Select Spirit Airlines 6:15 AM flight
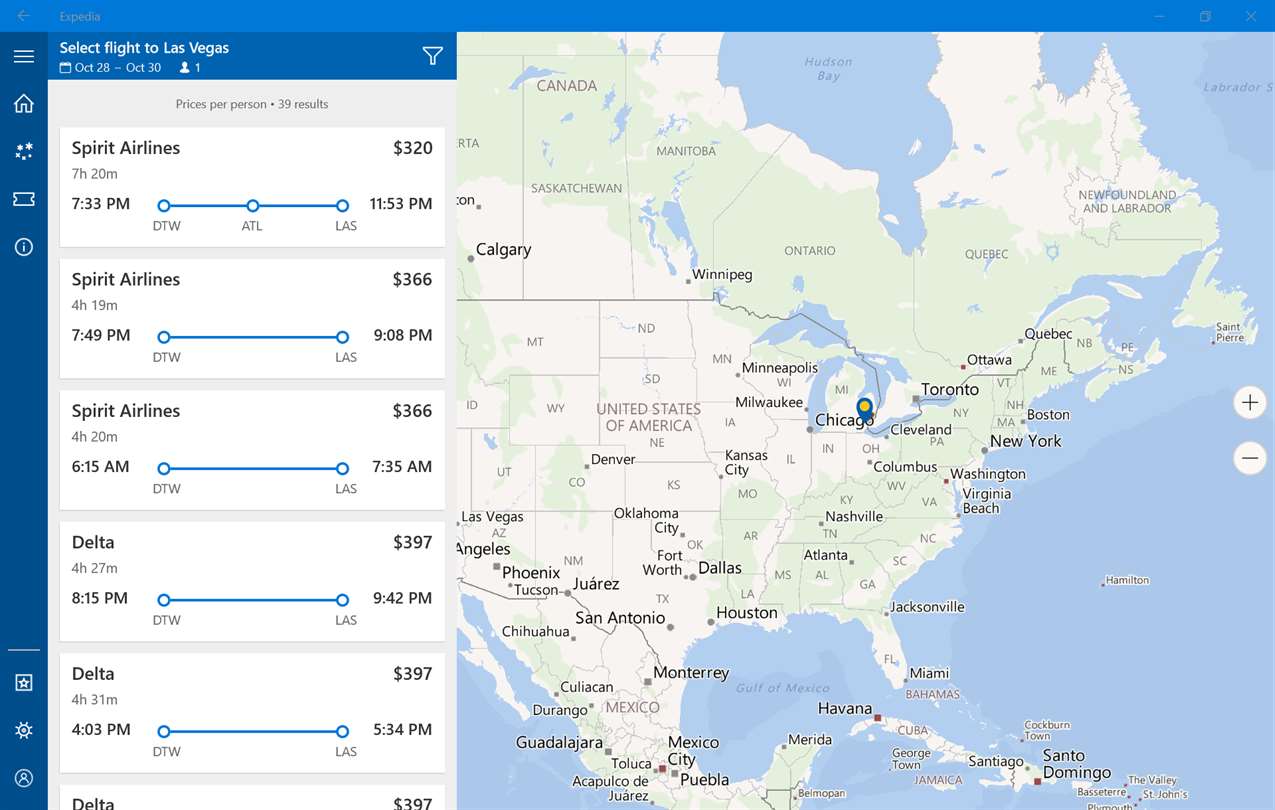This screenshot has width=1275, height=810. click(252, 450)
